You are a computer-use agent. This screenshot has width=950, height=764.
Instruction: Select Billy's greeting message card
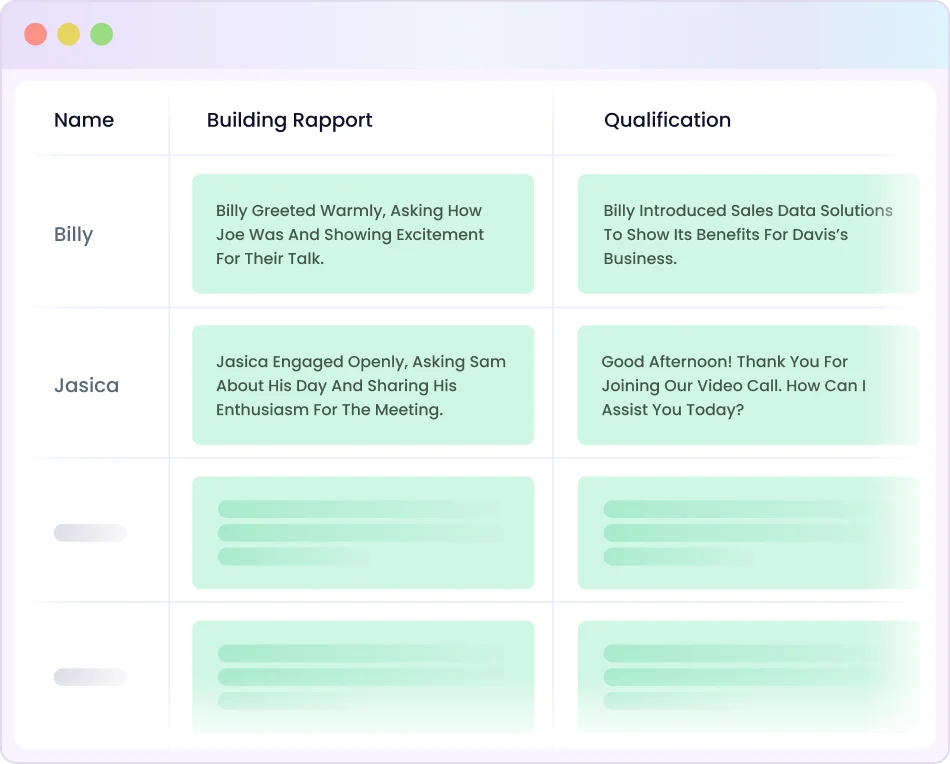(x=362, y=234)
